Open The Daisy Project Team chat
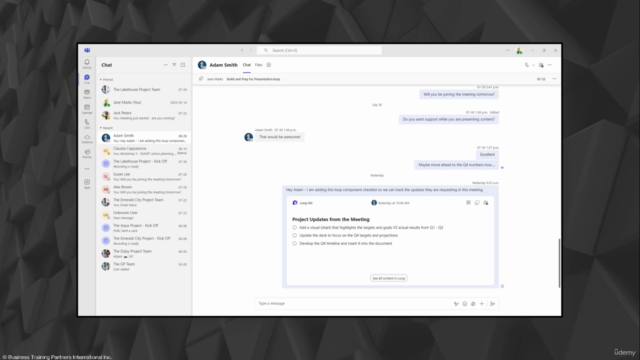The image size is (640, 360). [144, 253]
